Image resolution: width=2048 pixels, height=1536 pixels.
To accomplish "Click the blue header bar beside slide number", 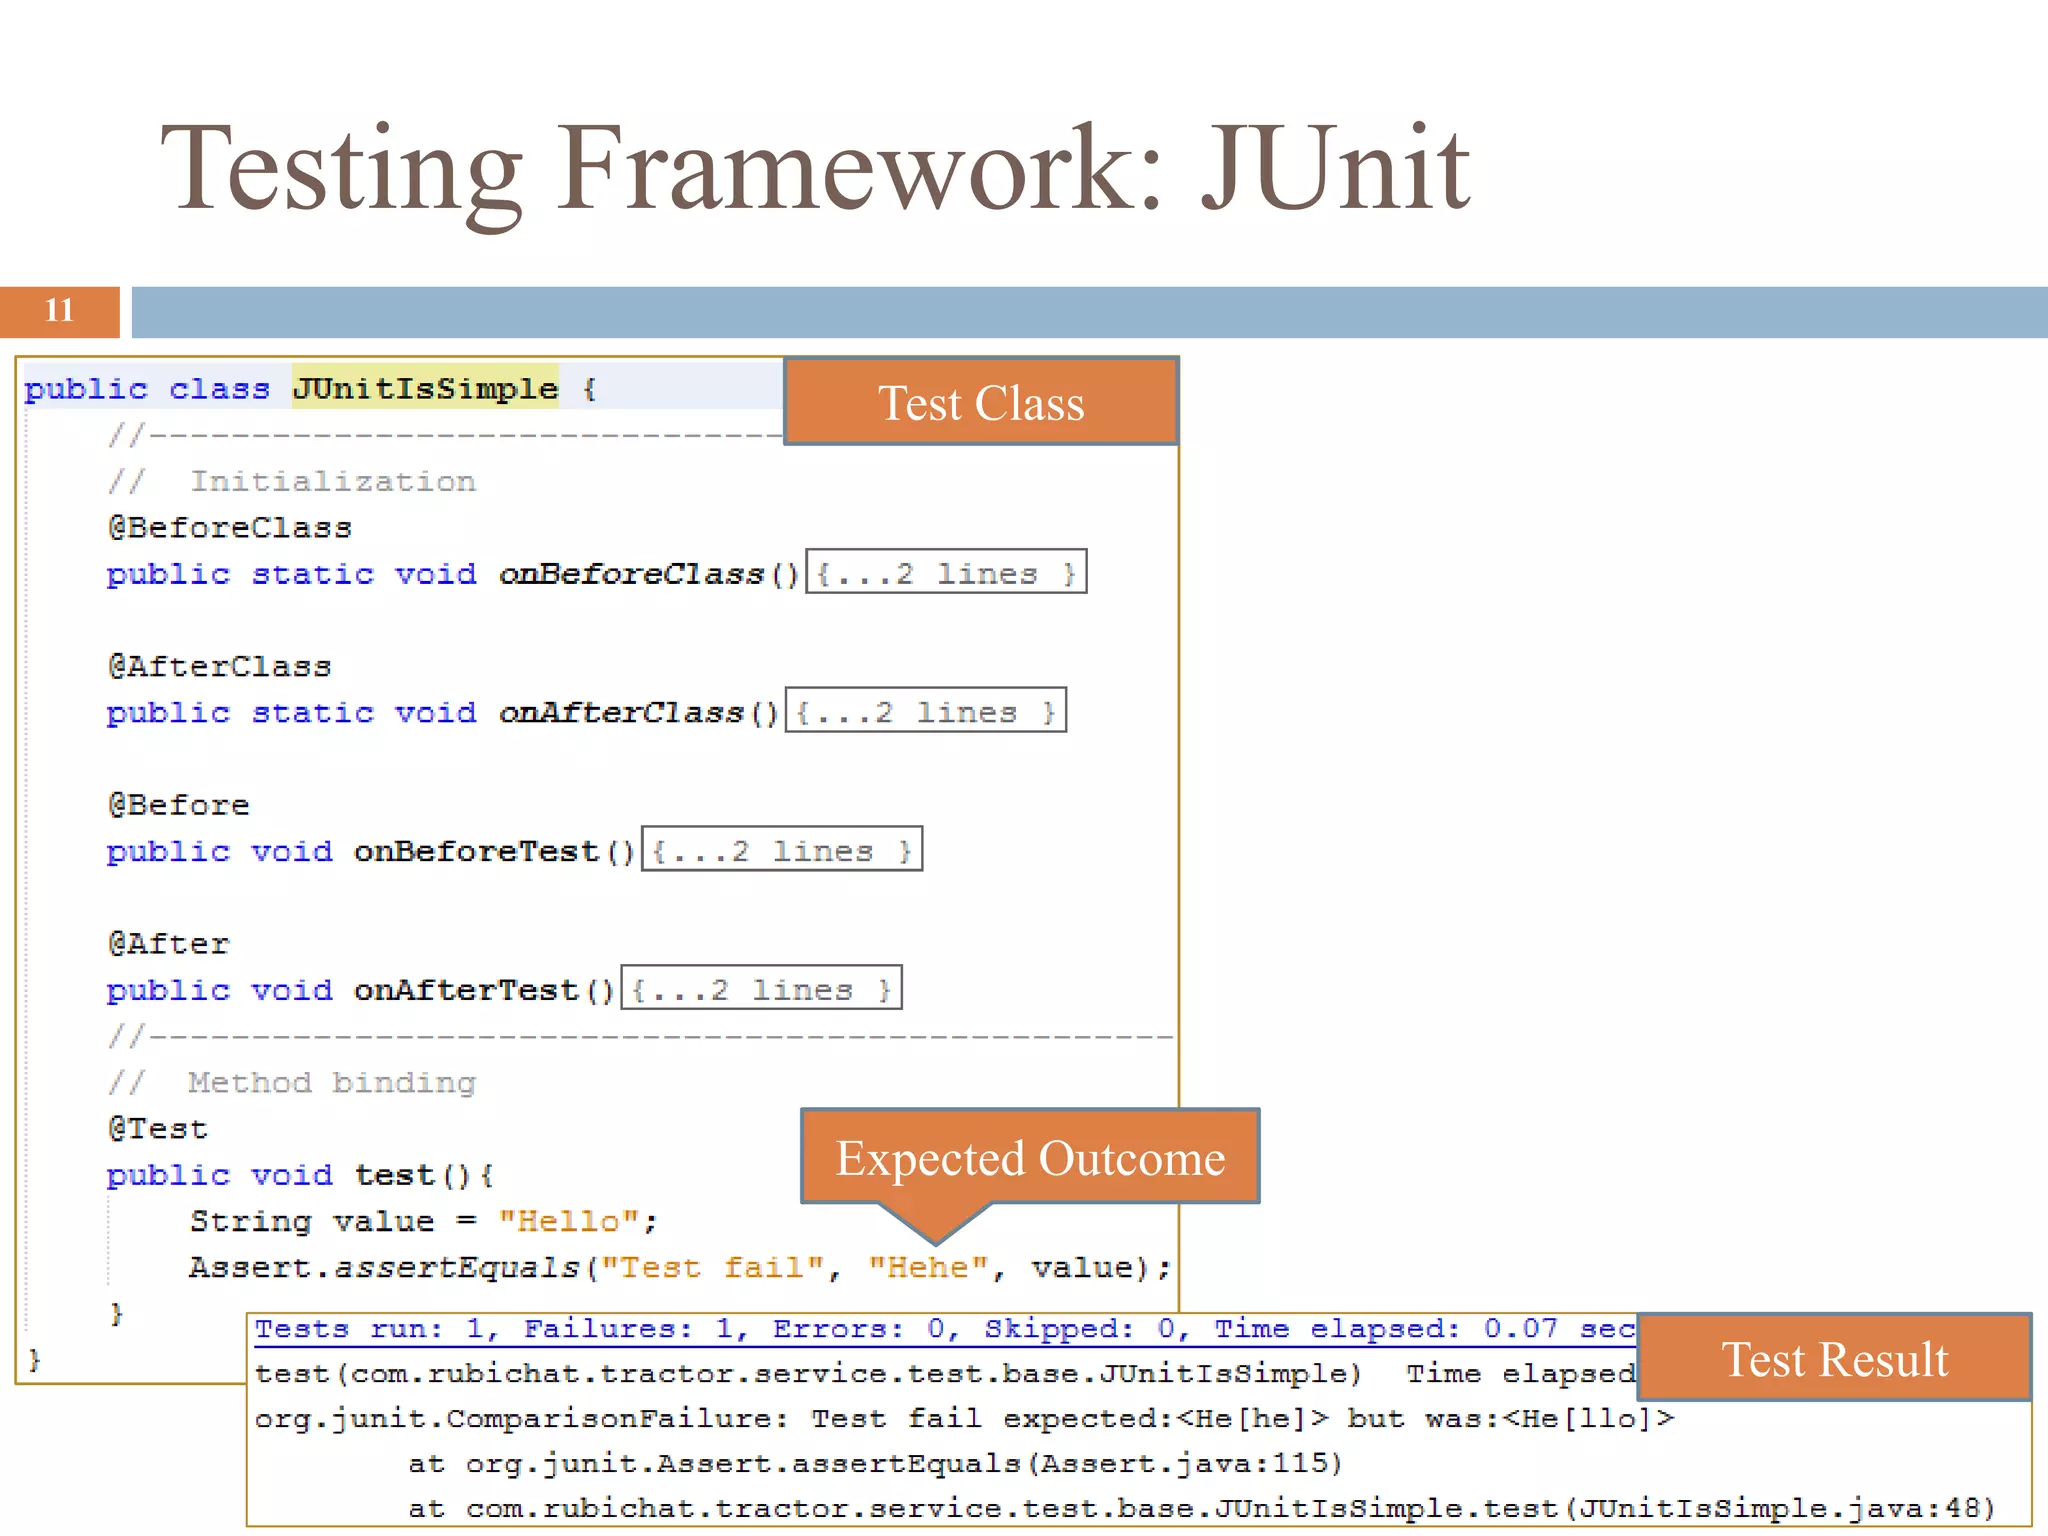I will pos(1088,312).
